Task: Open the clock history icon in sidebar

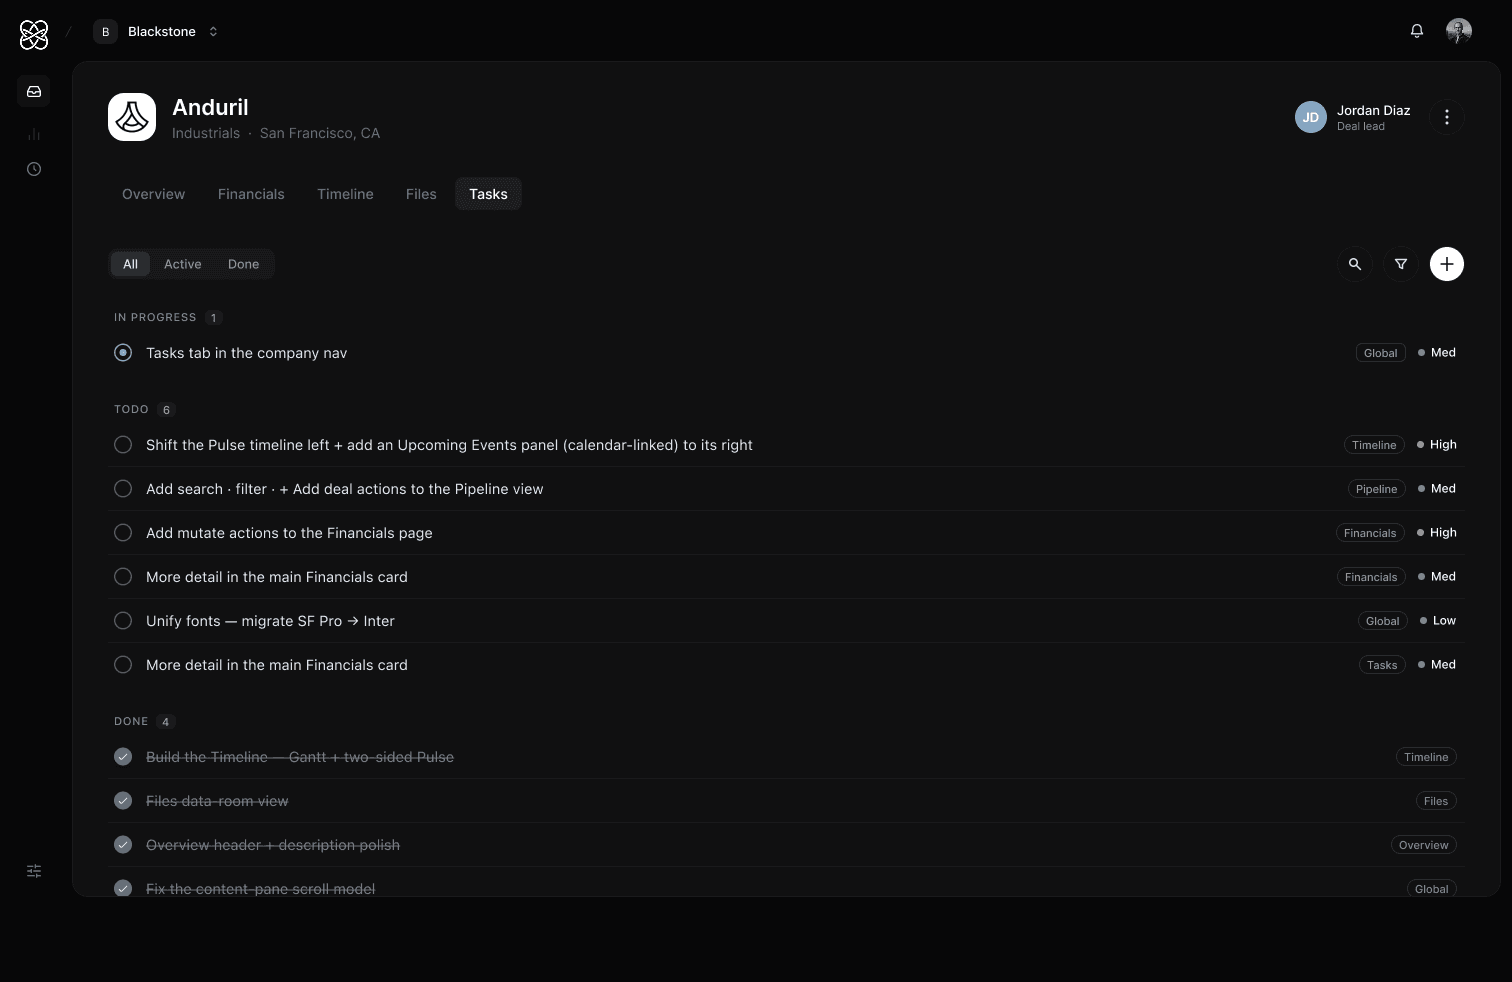Action: (34, 169)
